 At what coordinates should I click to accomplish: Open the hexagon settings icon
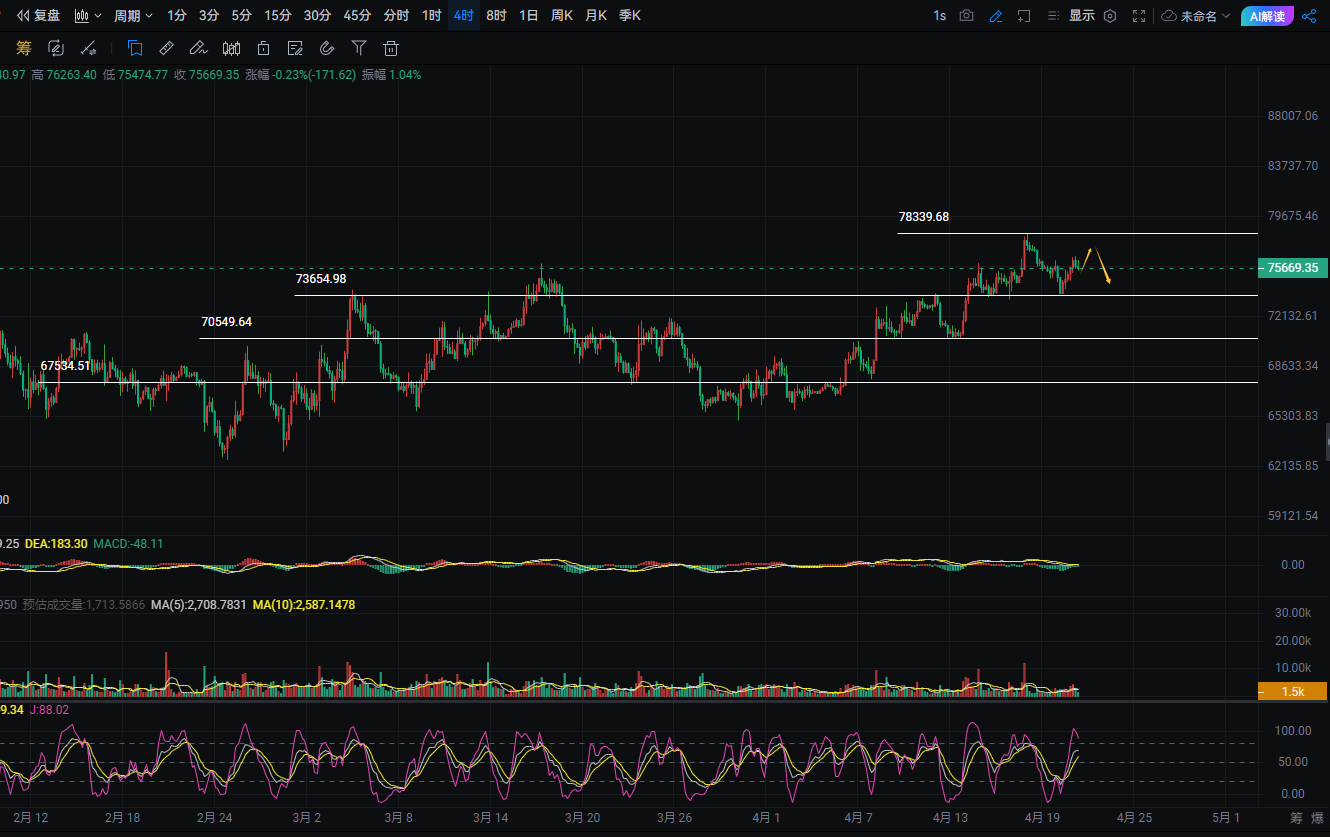[1109, 16]
